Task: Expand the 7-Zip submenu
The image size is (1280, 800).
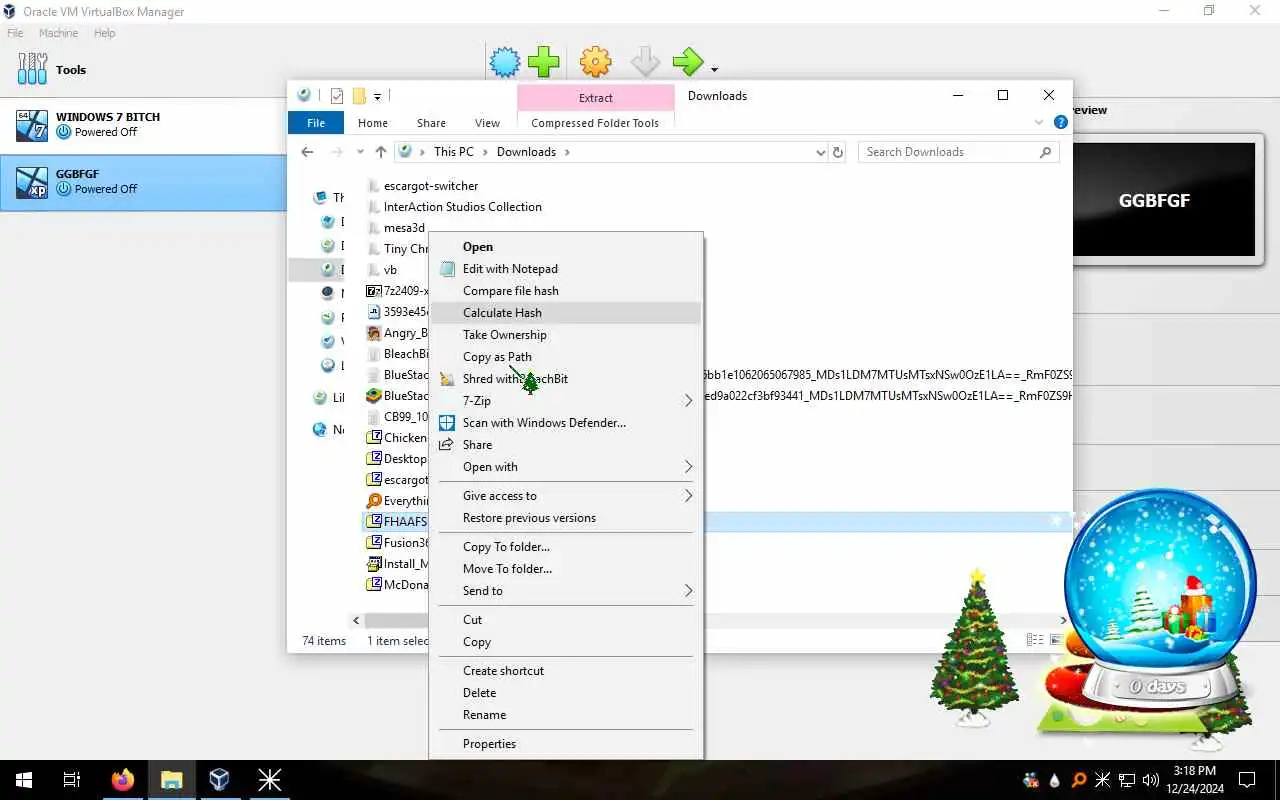Action: coord(566,401)
